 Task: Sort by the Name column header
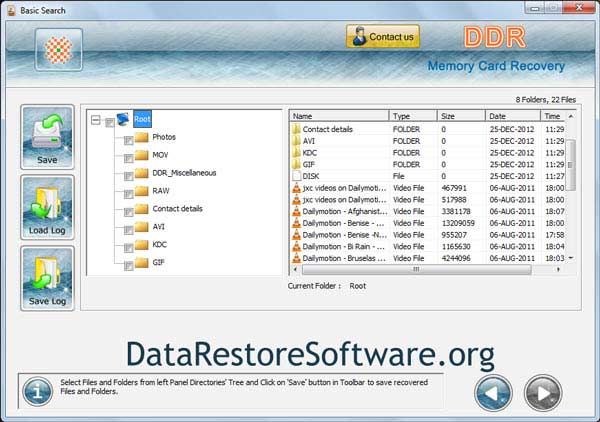click(339, 116)
